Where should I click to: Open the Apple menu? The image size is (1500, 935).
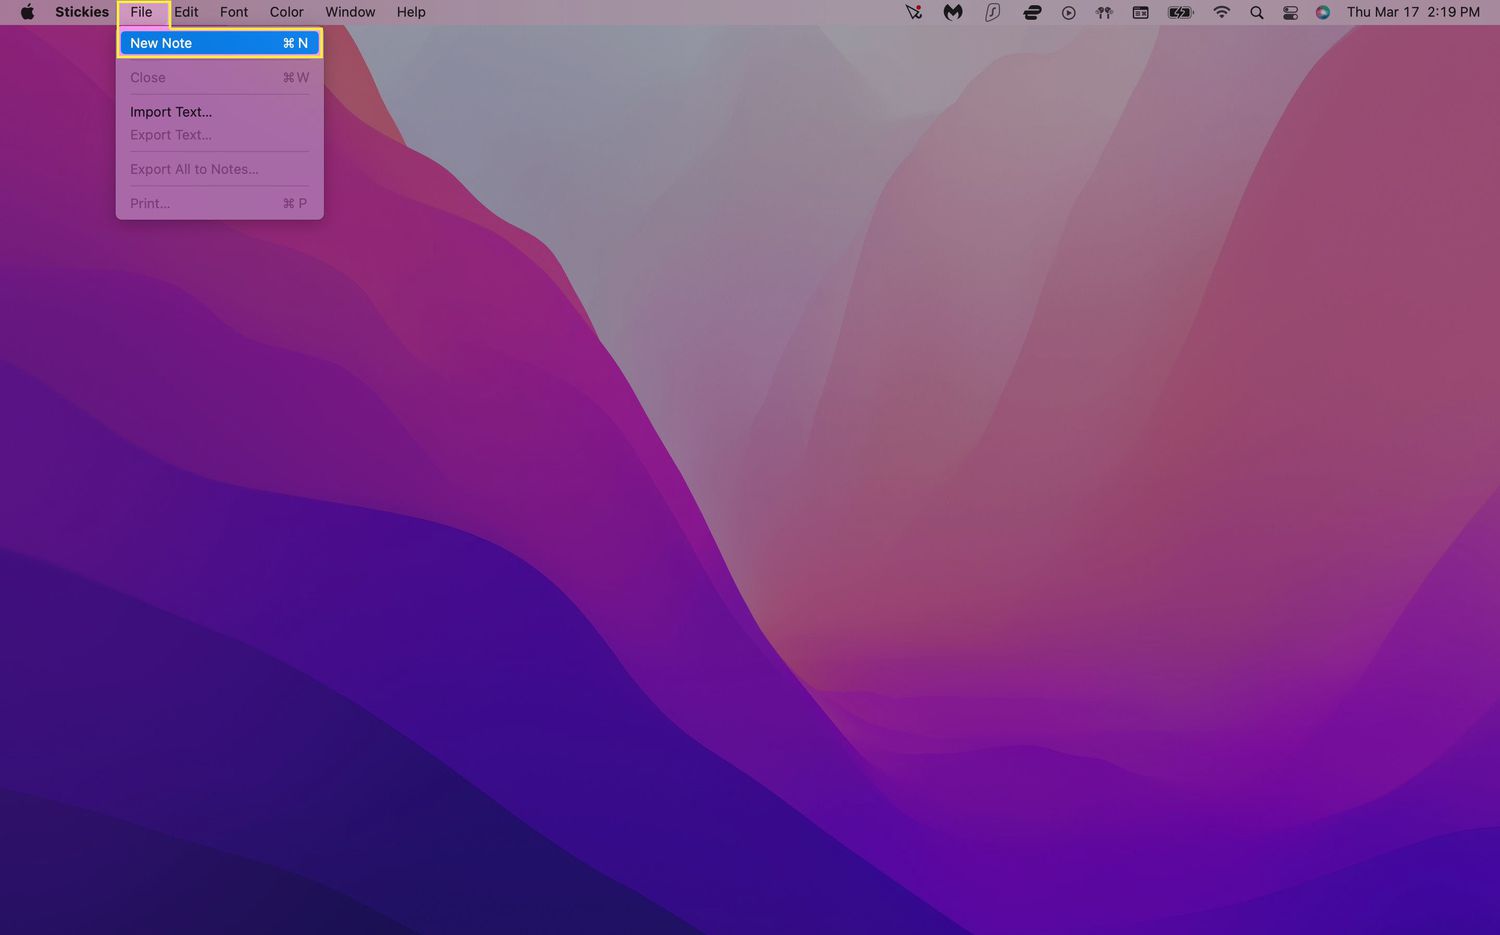click(x=27, y=12)
